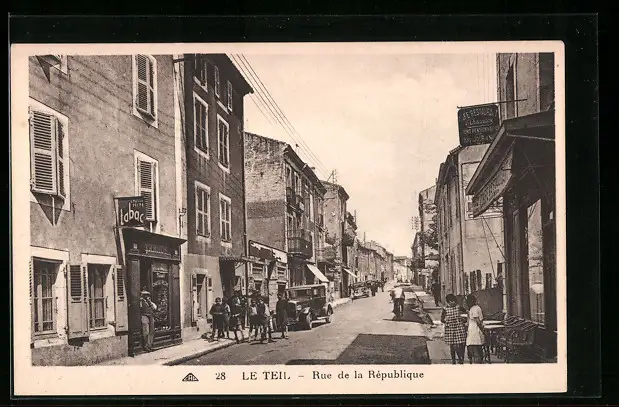The height and width of the screenshot is (407, 619).
Task: Click the number 28 in the caption
Action: [220, 376]
